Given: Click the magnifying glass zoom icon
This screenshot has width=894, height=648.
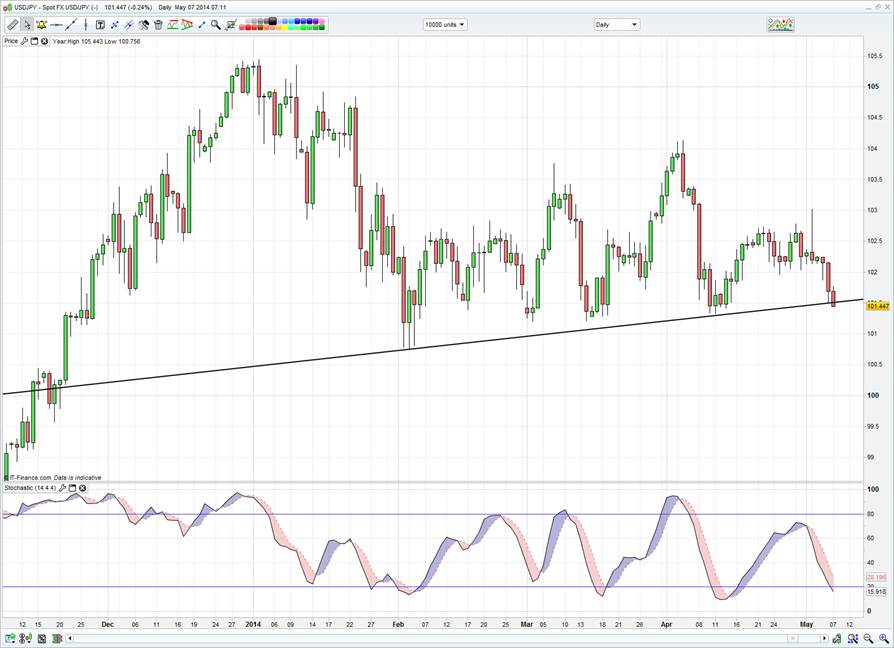Looking at the screenshot, I should coord(215,25).
